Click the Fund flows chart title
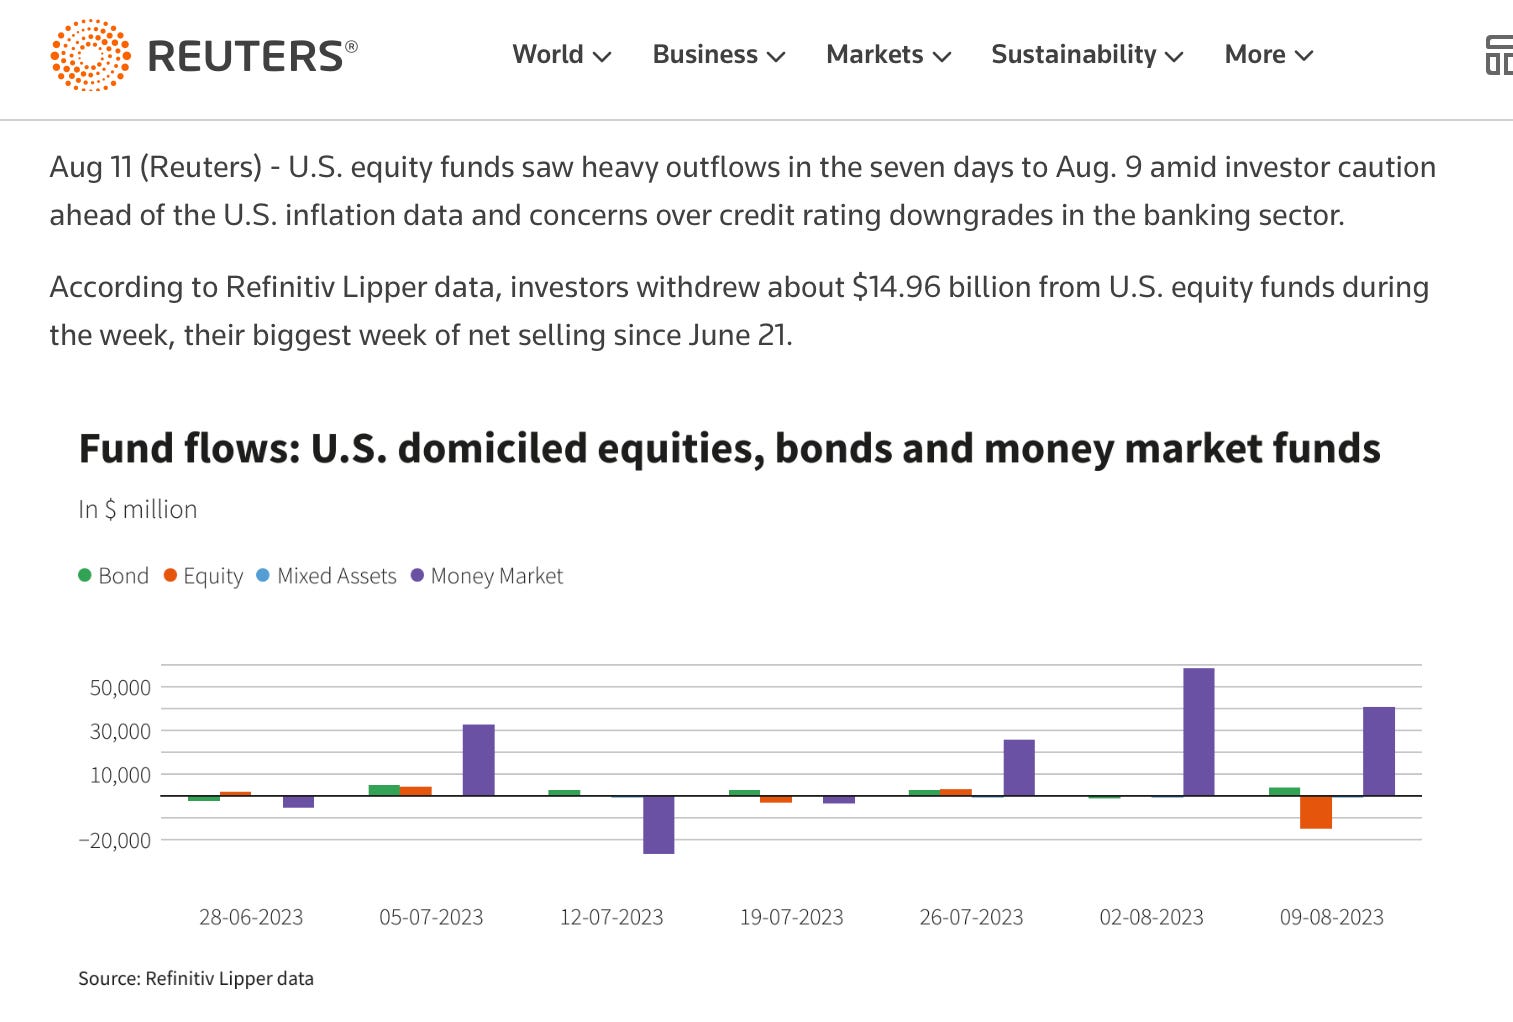 pos(729,449)
